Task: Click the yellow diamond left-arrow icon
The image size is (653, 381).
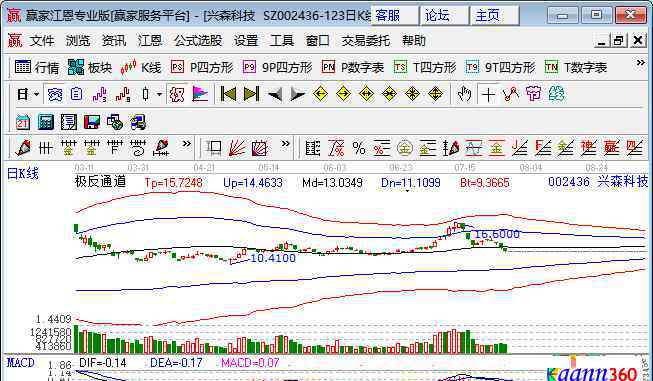Action: [320, 95]
